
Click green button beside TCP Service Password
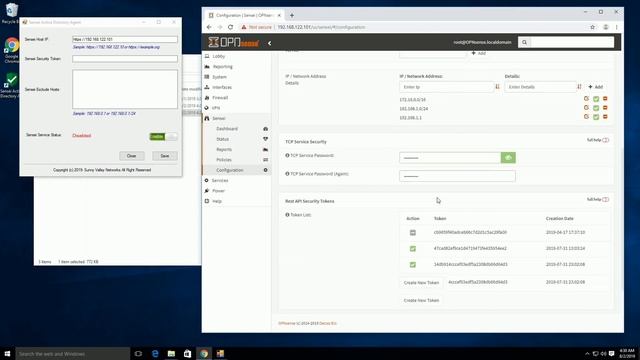tap(508, 158)
